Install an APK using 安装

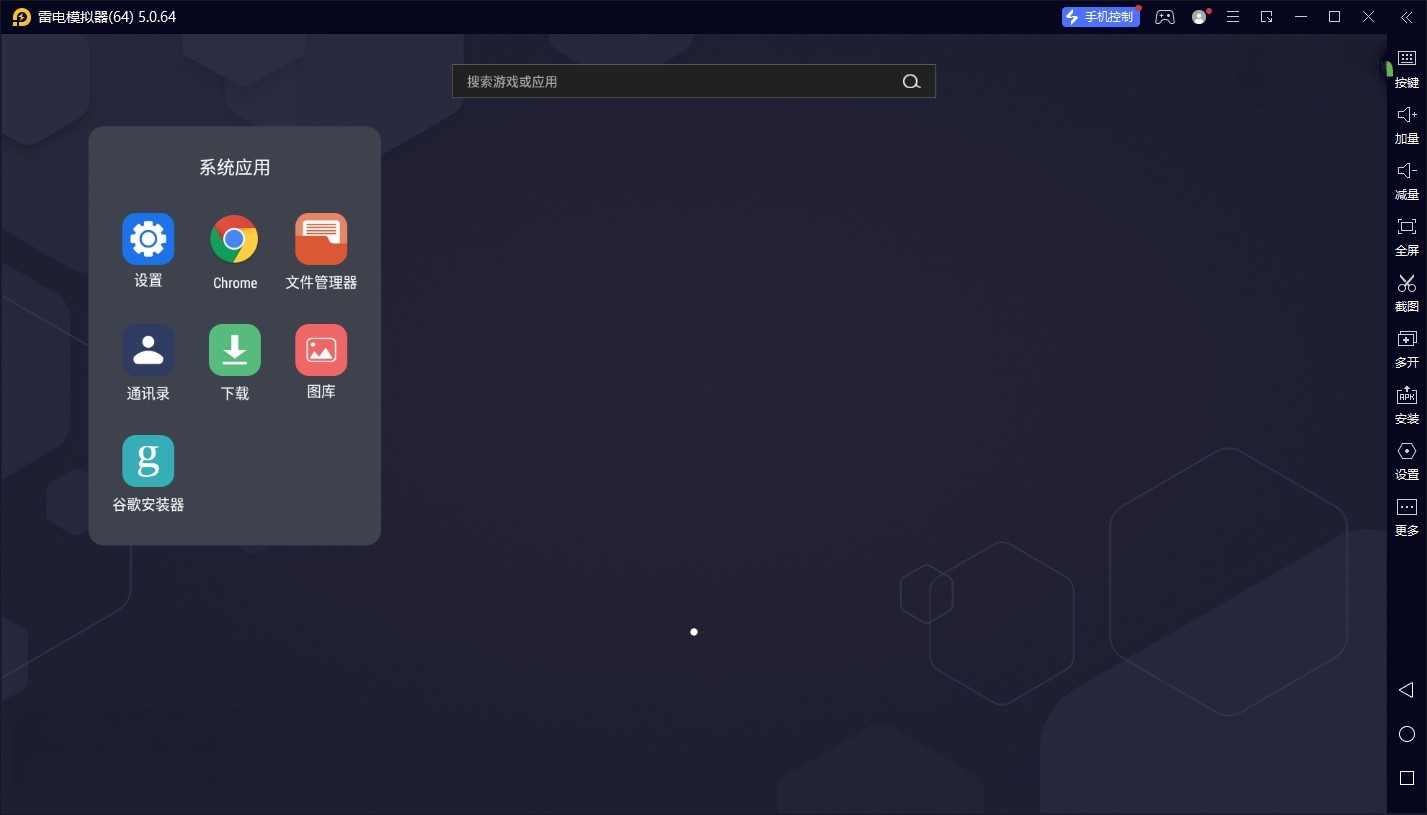[x=1406, y=404]
